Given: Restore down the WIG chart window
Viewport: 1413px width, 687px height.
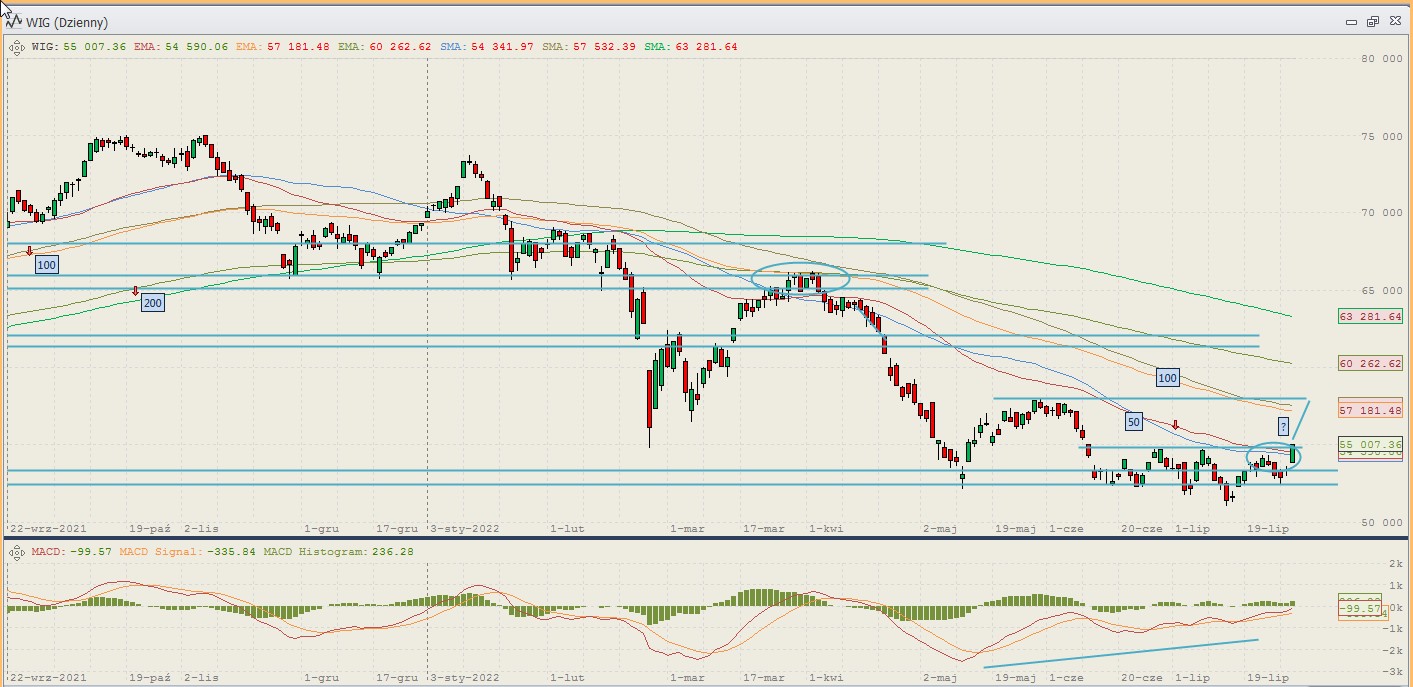Looking at the screenshot, I should [1372, 21].
